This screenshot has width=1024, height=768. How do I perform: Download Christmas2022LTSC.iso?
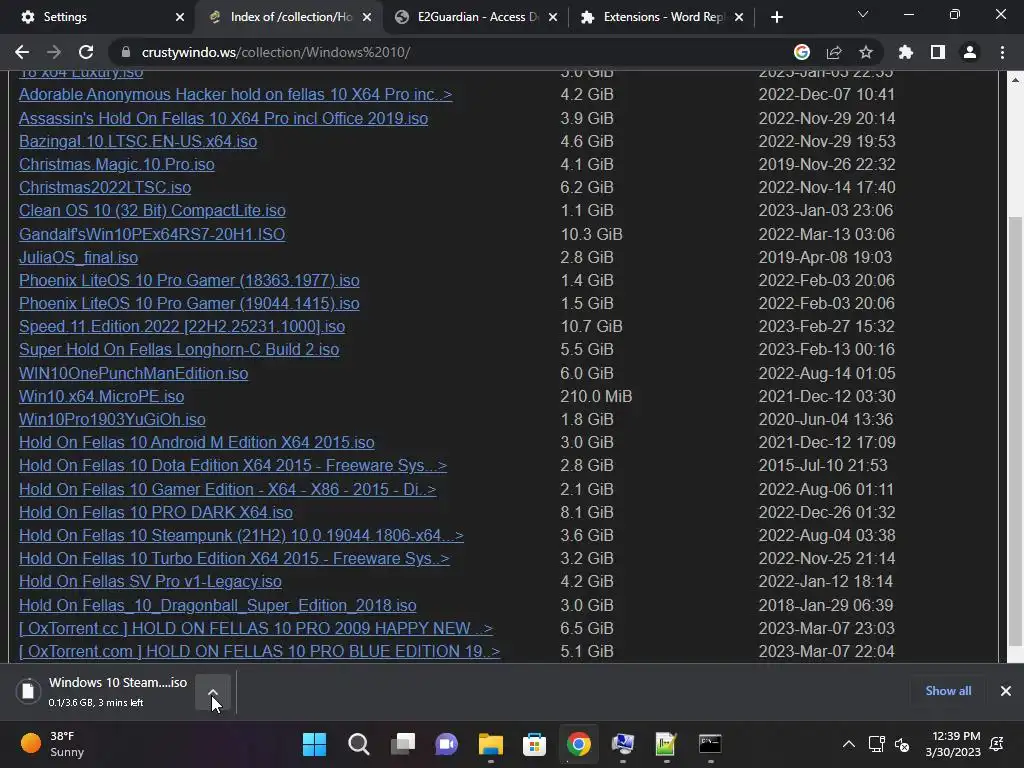105,187
